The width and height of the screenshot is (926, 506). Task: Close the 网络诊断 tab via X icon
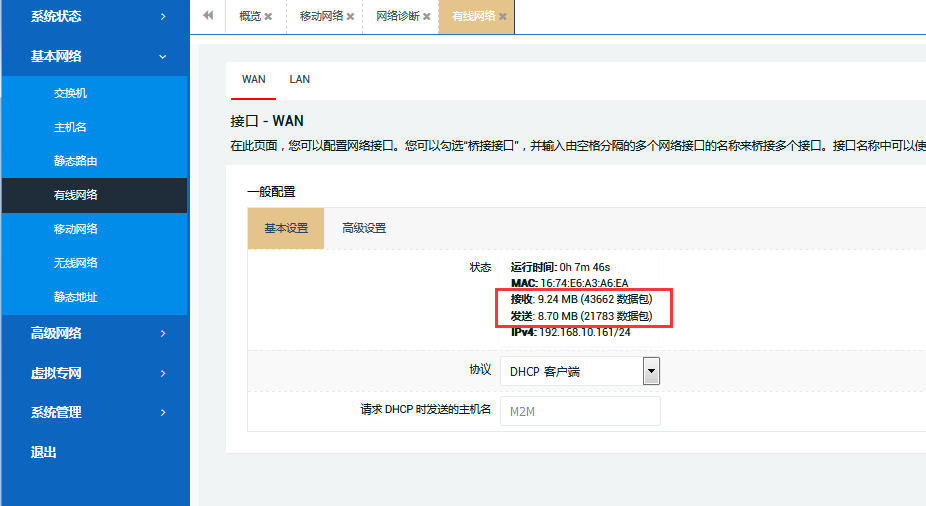(427, 17)
